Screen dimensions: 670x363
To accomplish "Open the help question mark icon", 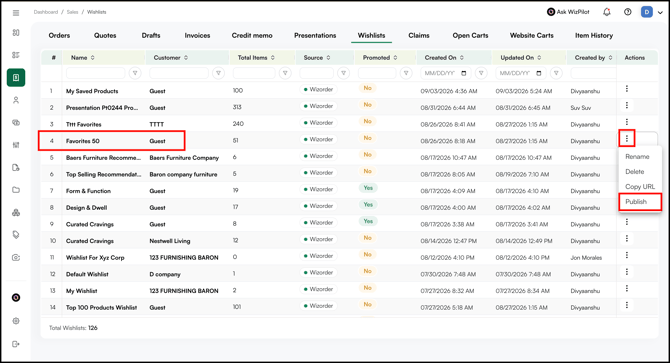I will [x=627, y=12].
